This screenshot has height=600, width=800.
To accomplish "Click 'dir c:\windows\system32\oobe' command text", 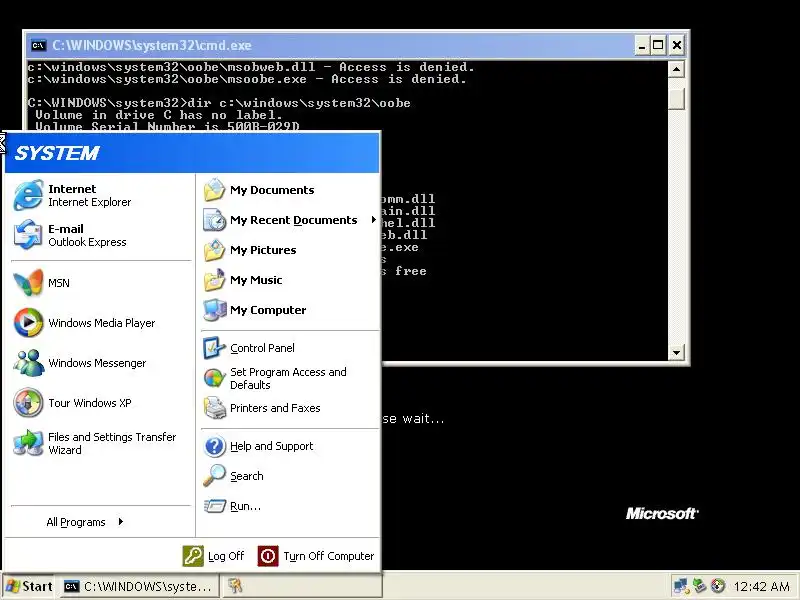I will (x=299, y=103).
